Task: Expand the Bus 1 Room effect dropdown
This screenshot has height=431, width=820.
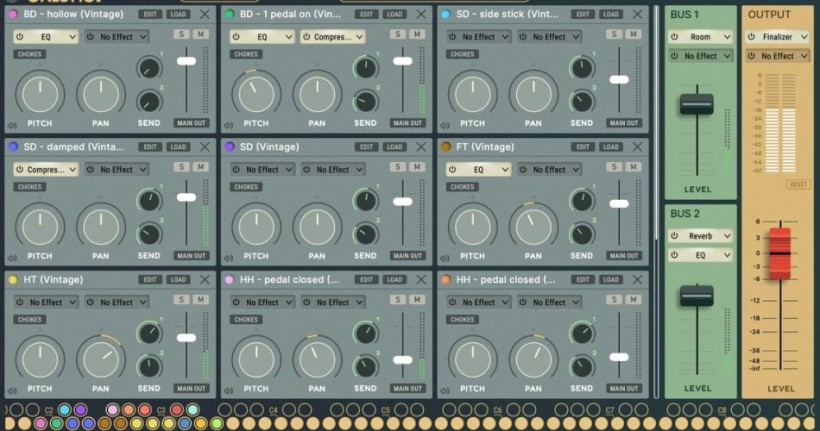Action: (x=706, y=37)
